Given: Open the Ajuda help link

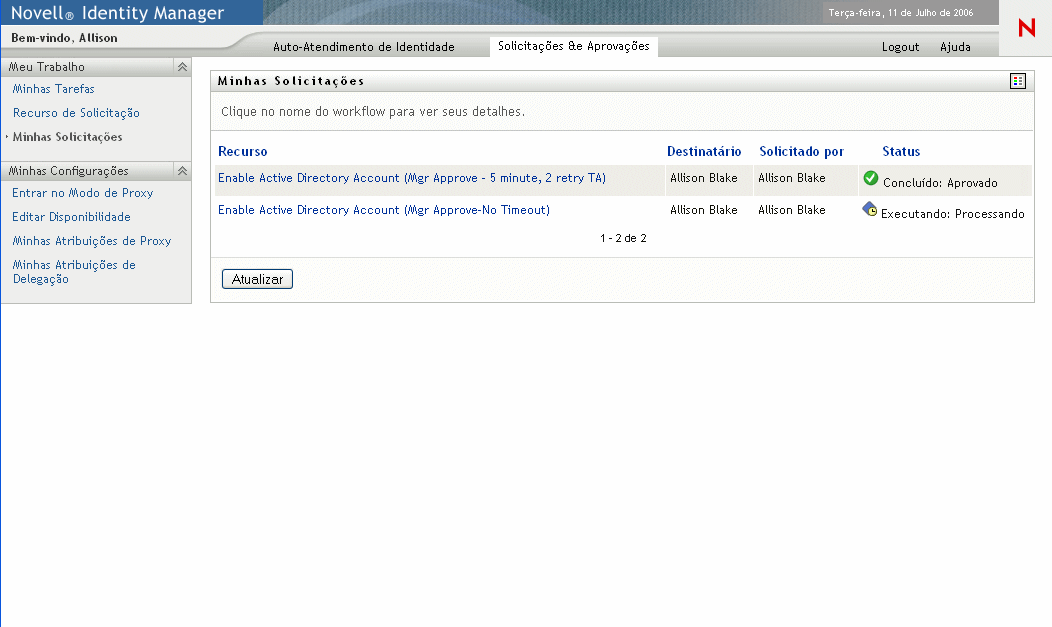Looking at the screenshot, I should pos(955,47).
